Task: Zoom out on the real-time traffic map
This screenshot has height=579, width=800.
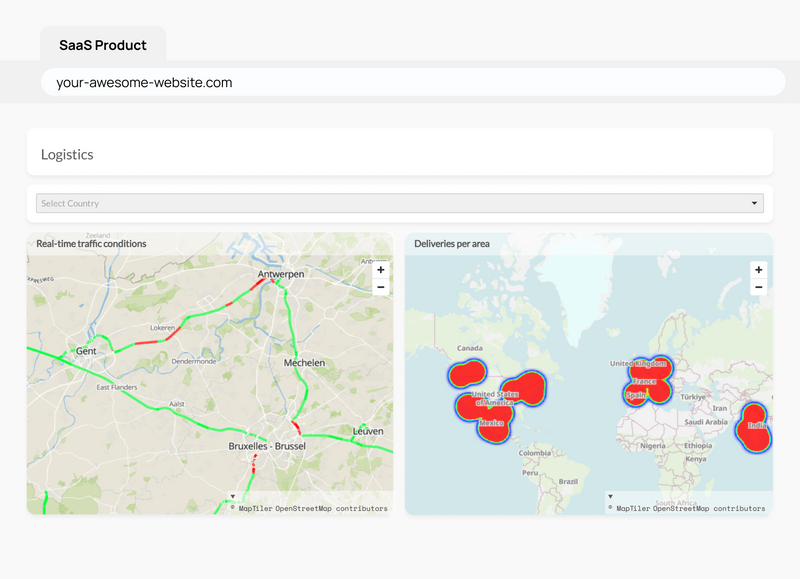Action: (380, 287)
